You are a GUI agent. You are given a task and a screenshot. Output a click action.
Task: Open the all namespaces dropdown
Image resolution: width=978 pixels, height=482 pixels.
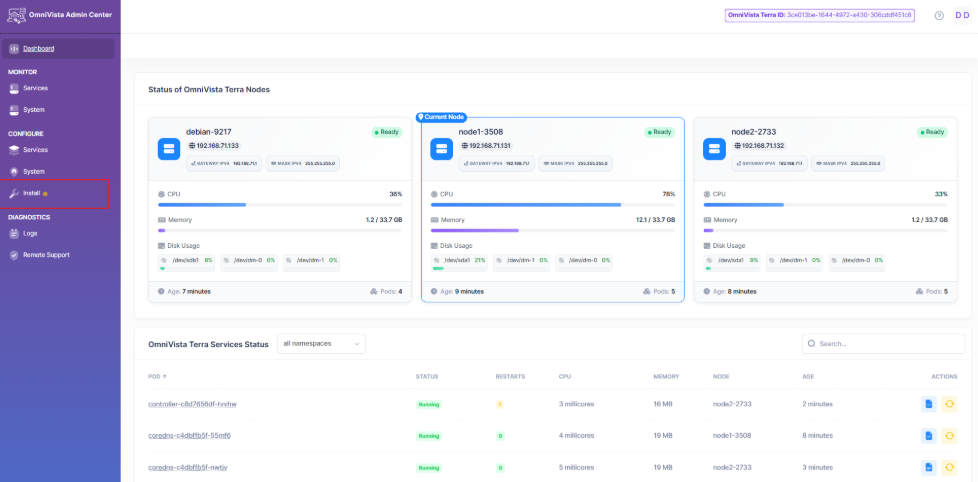pos(321,344)
